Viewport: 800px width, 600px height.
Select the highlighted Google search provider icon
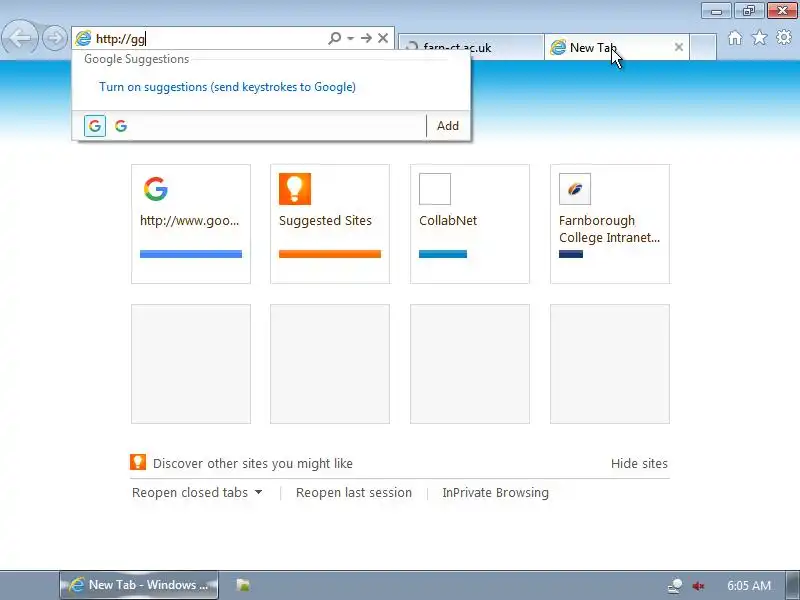click(x=95, y=126)
